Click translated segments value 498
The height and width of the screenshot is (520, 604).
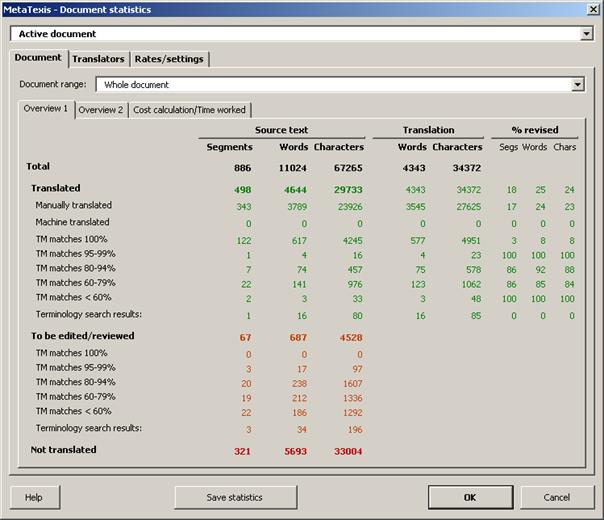tap(242, 190)
